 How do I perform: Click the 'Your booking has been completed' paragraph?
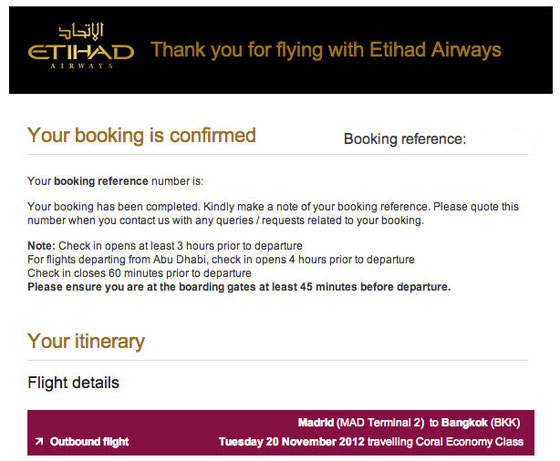click(x=273, y=214)
